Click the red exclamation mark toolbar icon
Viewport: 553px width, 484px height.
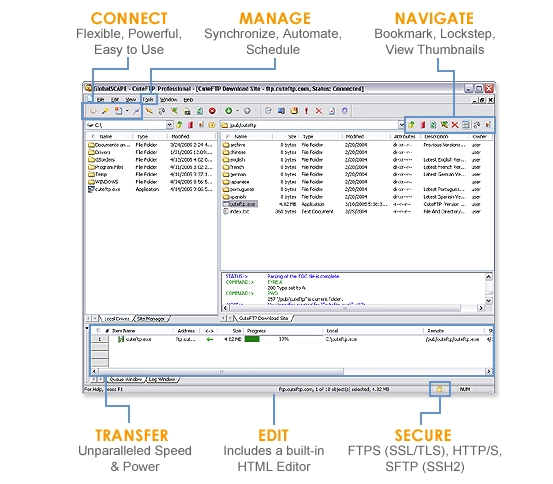306,111
